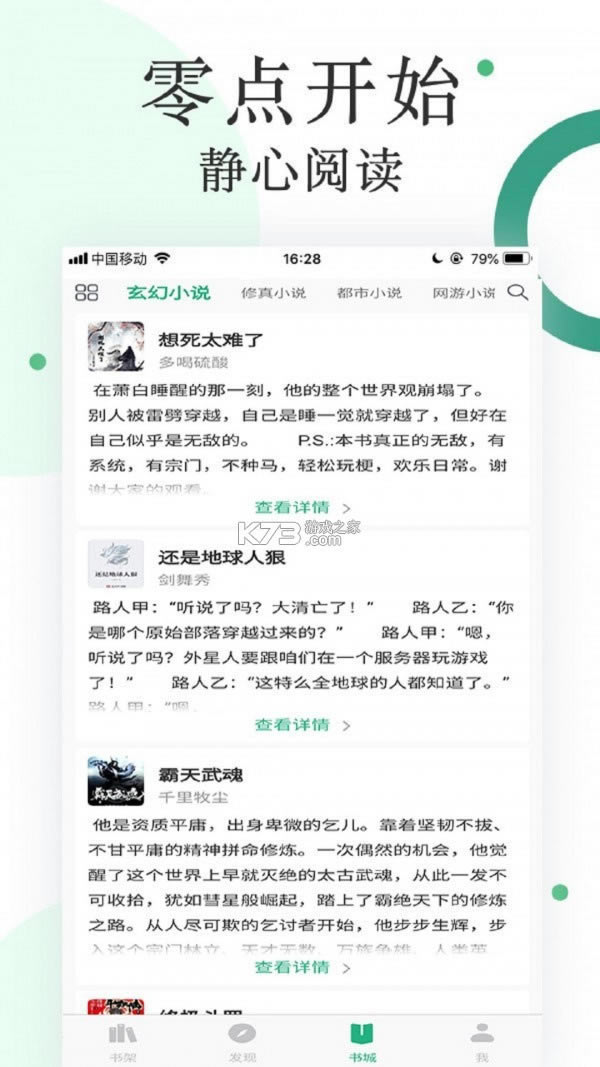
Task: Tap the author name 剑舞秀
Action: 184,580
